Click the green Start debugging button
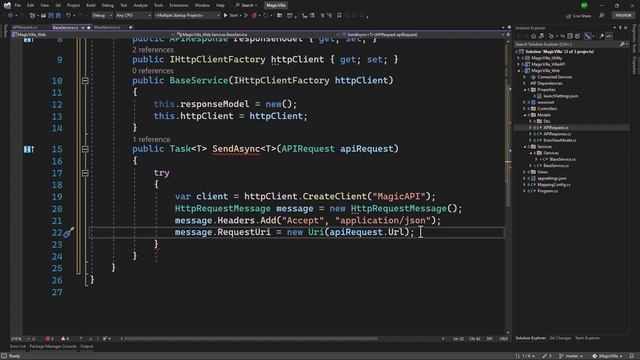This screenshot has height=360, width=640. pyautogui.click(x=231, y=16)
